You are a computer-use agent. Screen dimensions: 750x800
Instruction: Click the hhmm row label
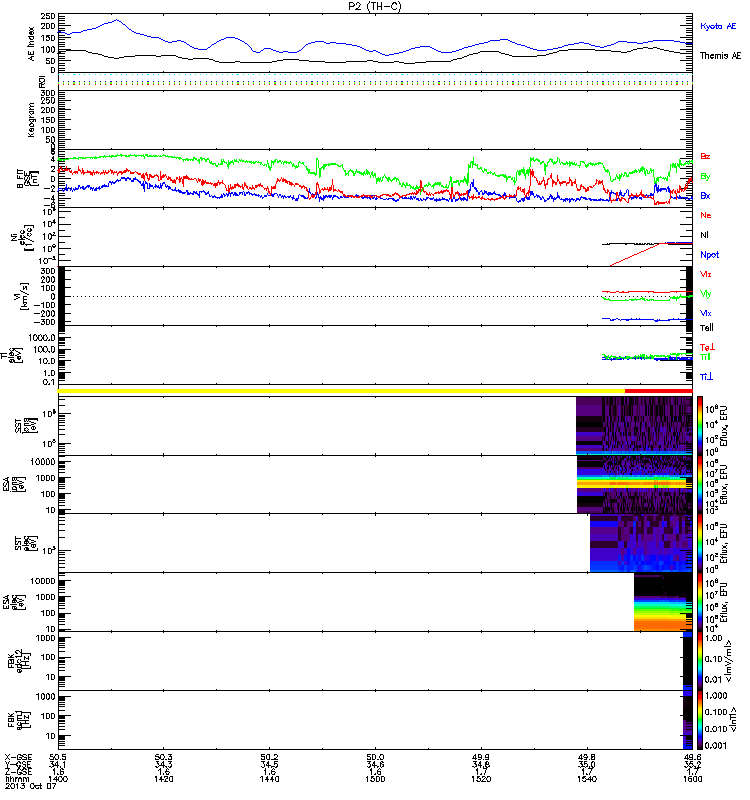17,779
